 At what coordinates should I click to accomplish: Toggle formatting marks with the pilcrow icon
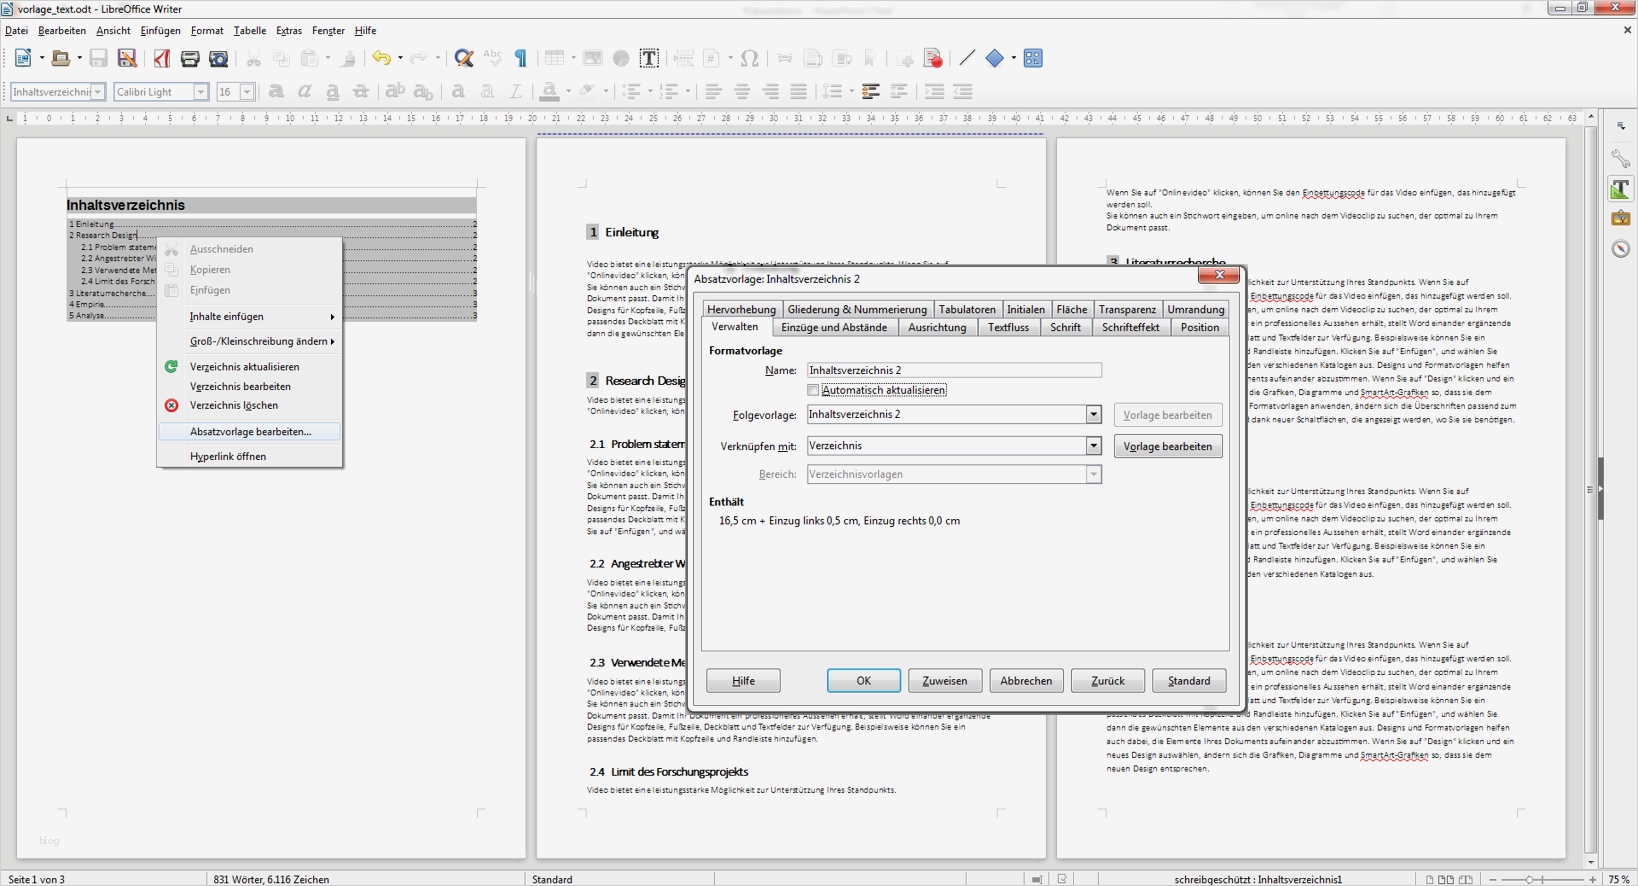[521, 59]
